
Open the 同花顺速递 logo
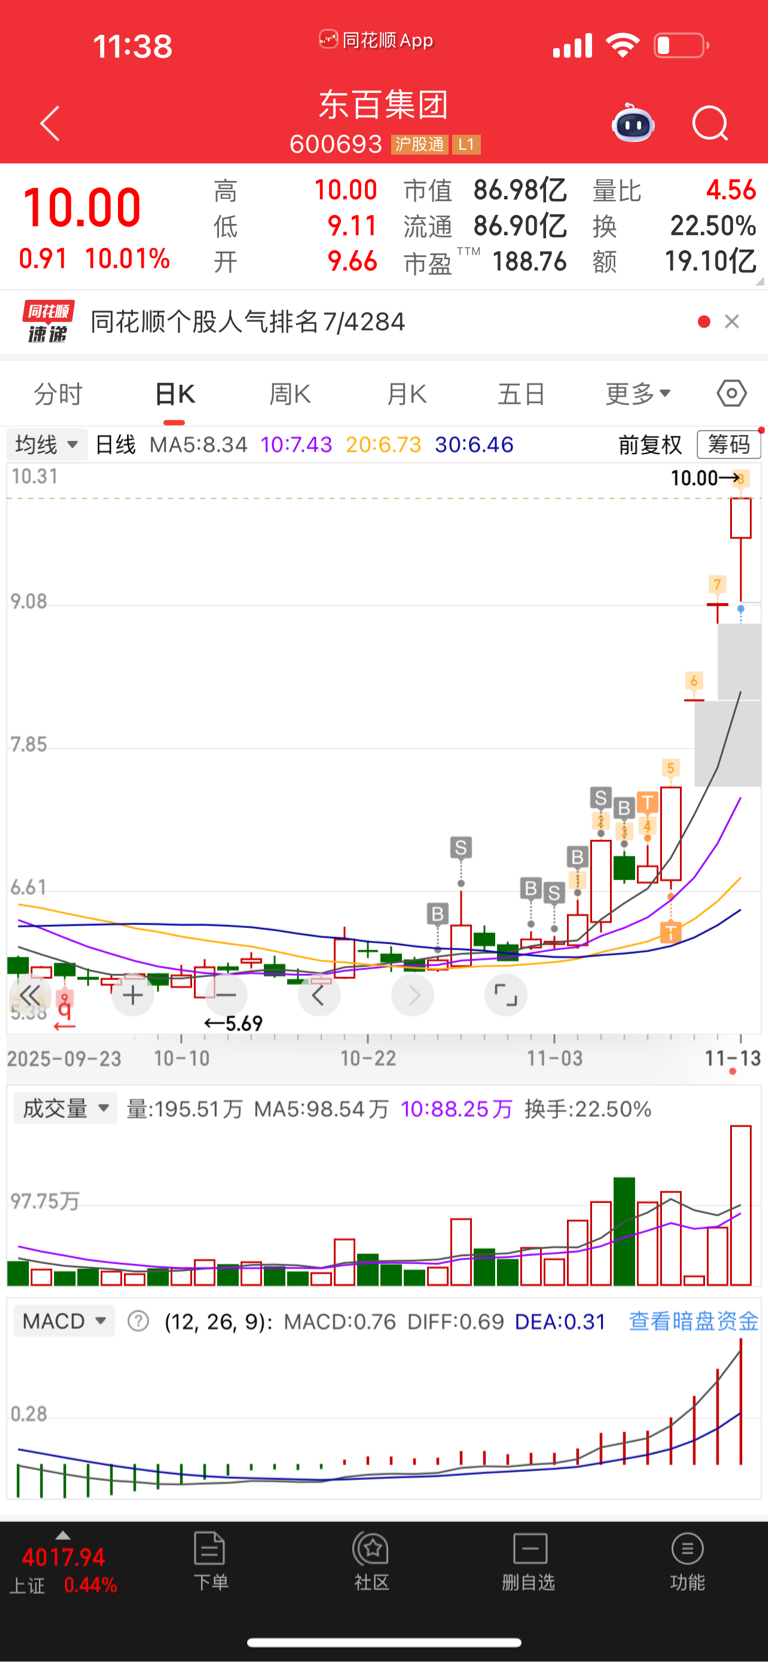46,322
